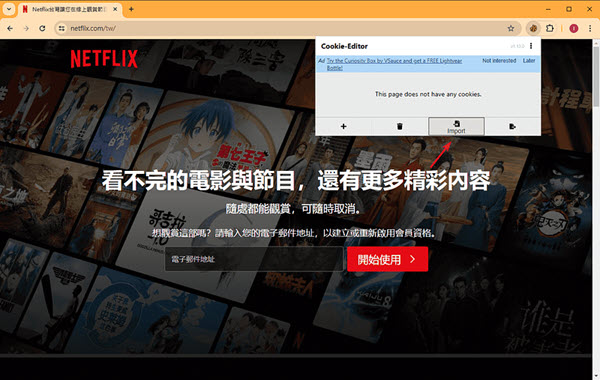Screen dimensions: 600x380
Task: Click the Import button in Cookie-Editor
Action: [x=456, y=126]
